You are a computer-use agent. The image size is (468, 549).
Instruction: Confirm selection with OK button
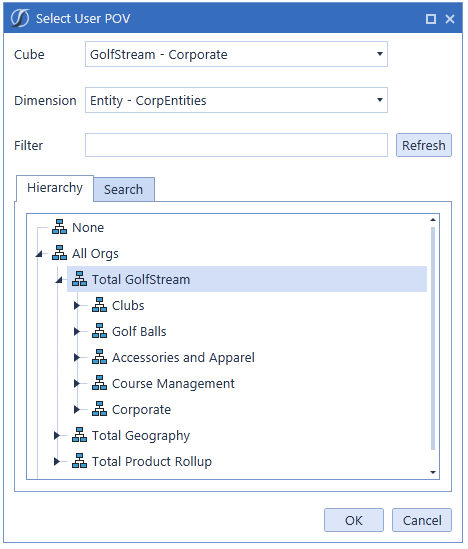tap(354, 521)
